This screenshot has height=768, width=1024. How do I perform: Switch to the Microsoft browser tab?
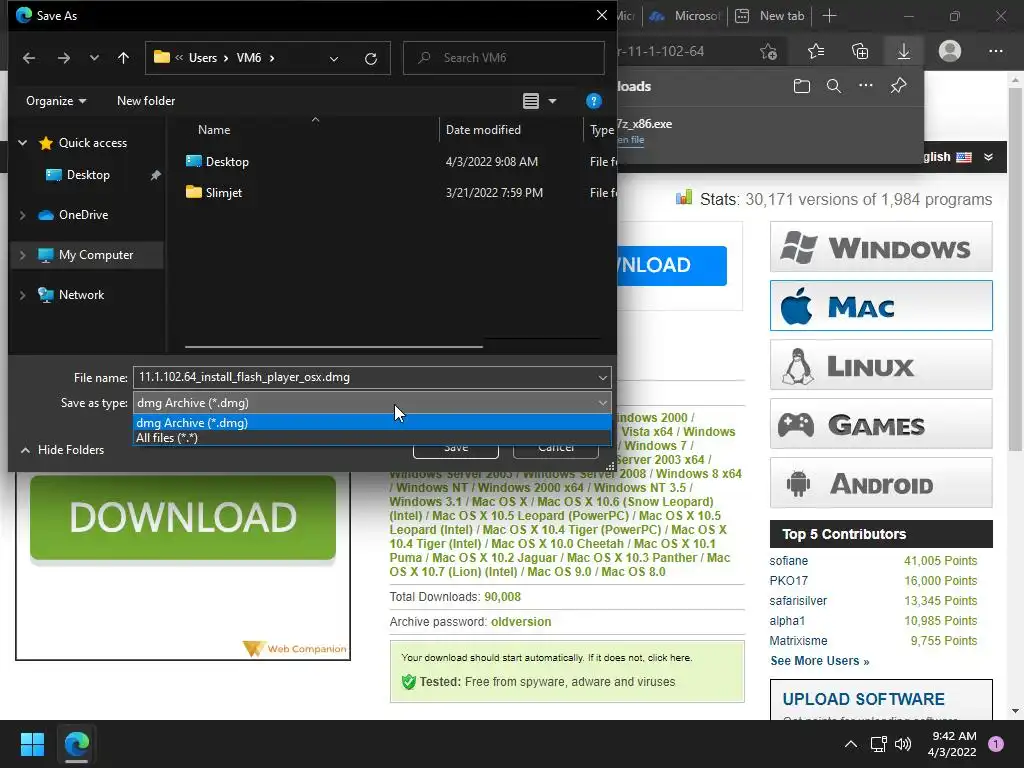coord(685,16)
